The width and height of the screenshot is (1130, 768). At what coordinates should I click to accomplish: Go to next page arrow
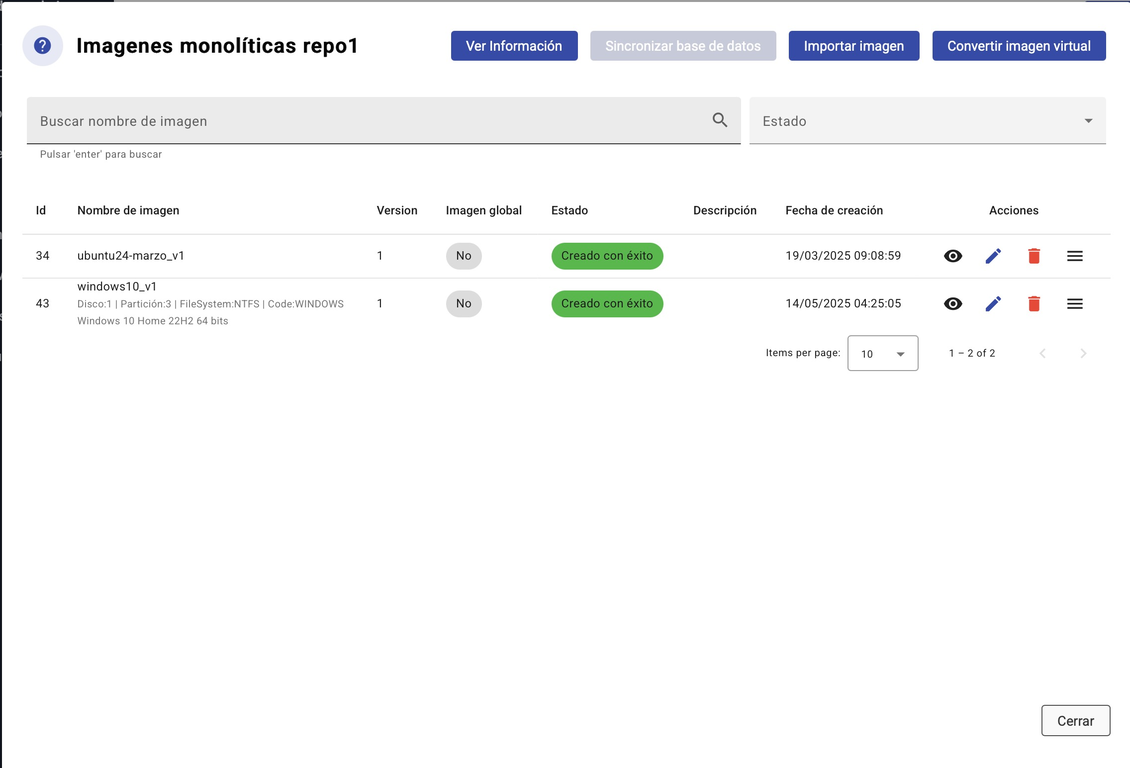click(1083, 354)
